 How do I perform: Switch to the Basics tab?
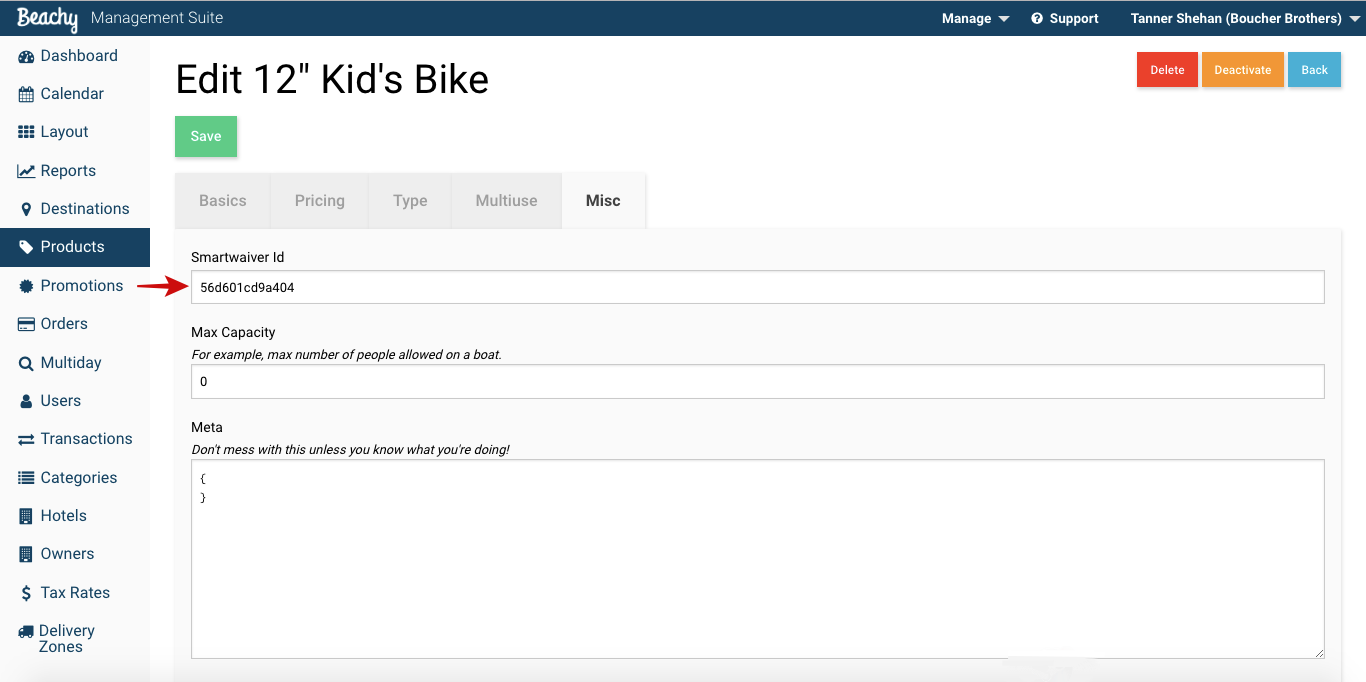pyautogui.click(x=222, y=201)
